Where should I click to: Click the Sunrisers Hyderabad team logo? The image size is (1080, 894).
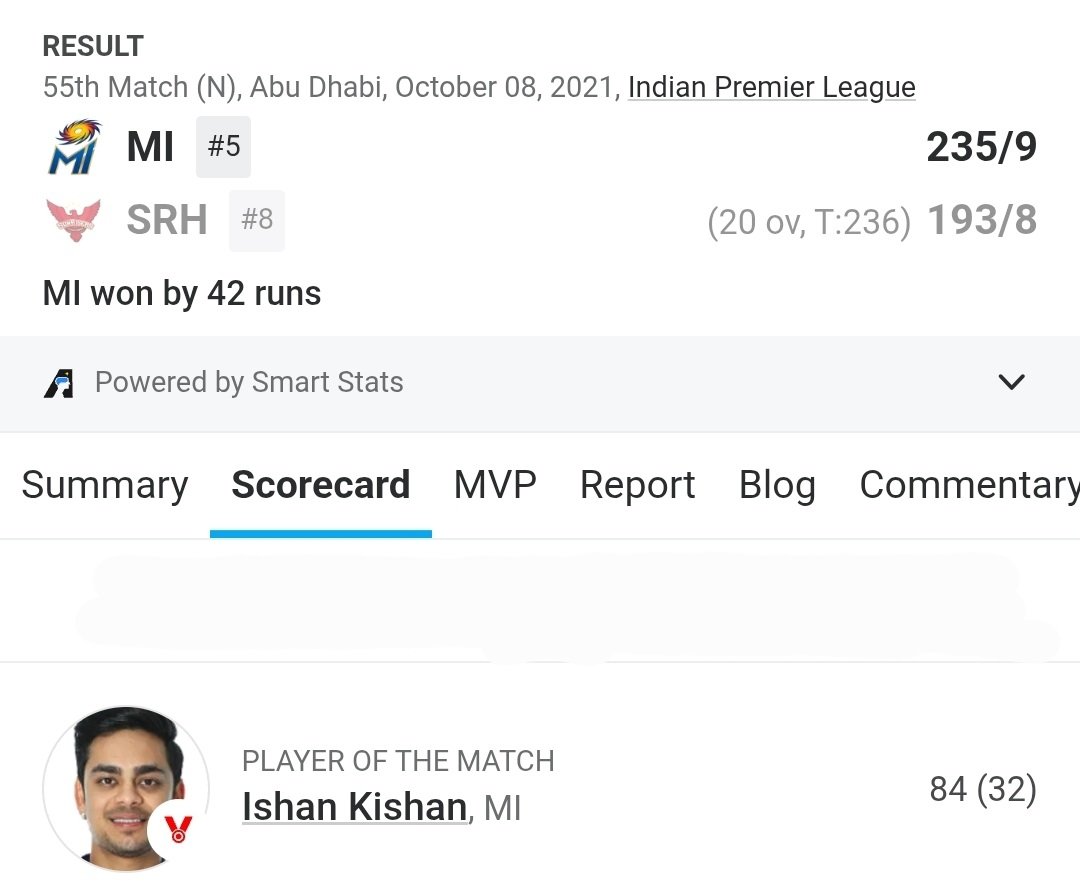[73, 220]
